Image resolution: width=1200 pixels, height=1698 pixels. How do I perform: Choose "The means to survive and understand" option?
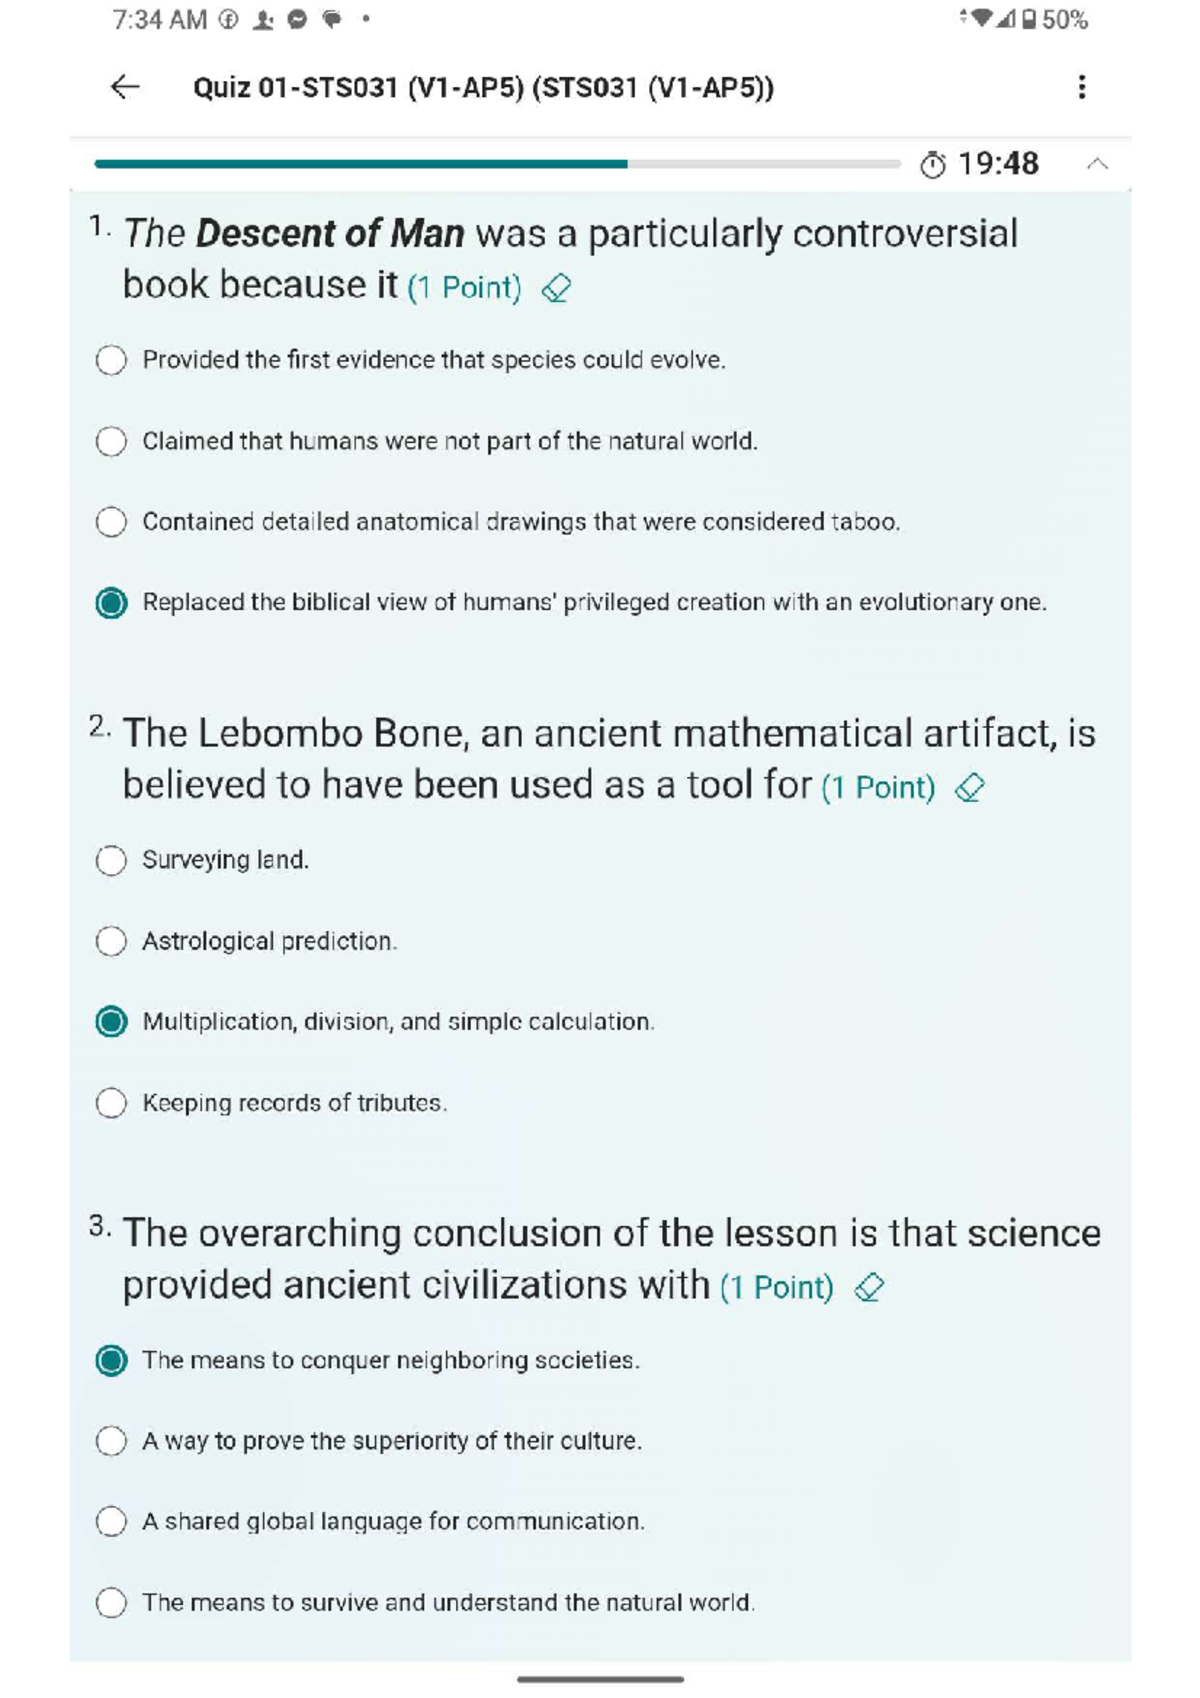pos(111,1602)
